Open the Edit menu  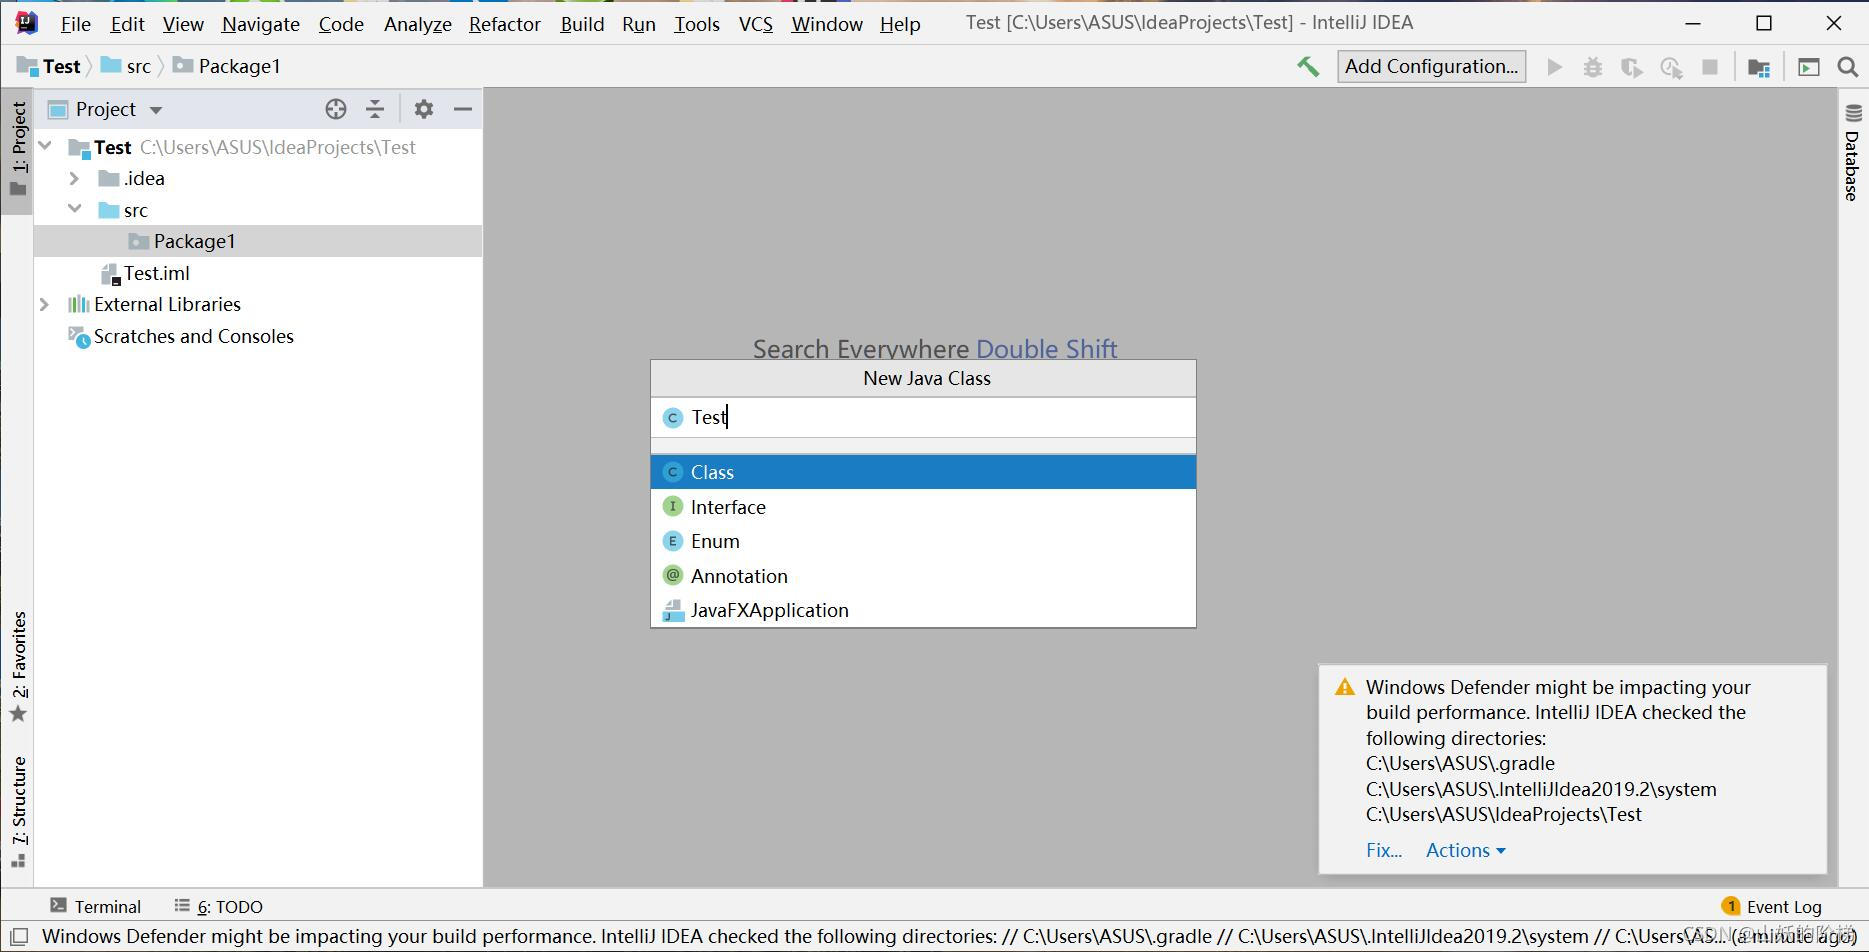pos(127,24)
